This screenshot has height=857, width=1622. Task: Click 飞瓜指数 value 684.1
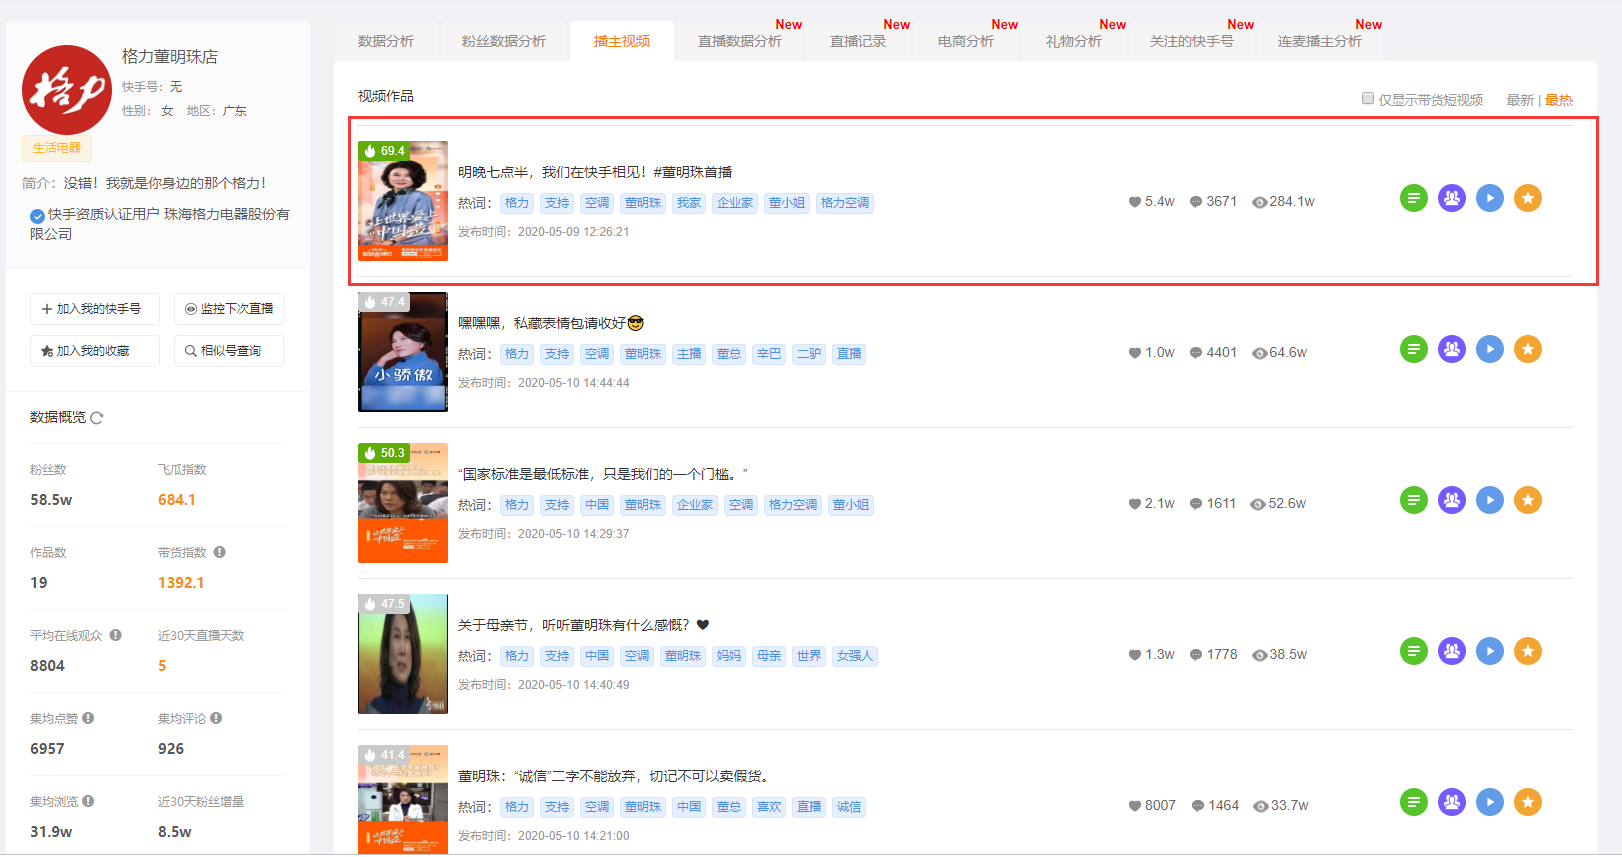click(x=177, y=500)
